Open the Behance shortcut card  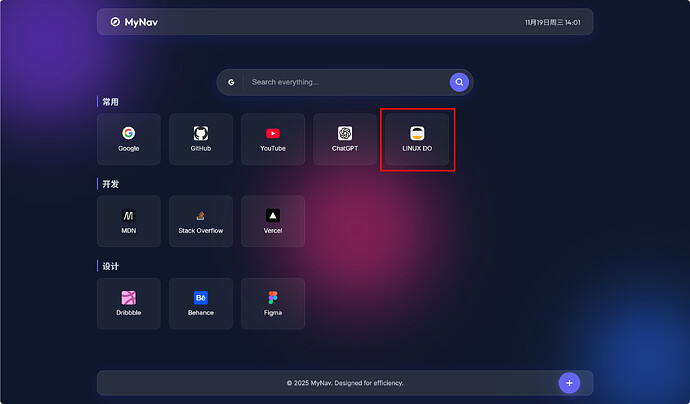tap(201, 303)
